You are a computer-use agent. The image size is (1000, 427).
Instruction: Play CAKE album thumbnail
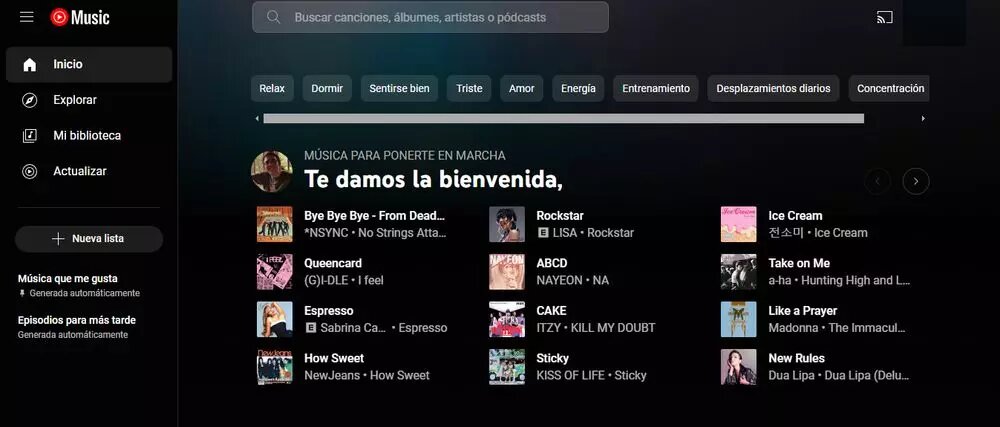(x=507, y=319)
